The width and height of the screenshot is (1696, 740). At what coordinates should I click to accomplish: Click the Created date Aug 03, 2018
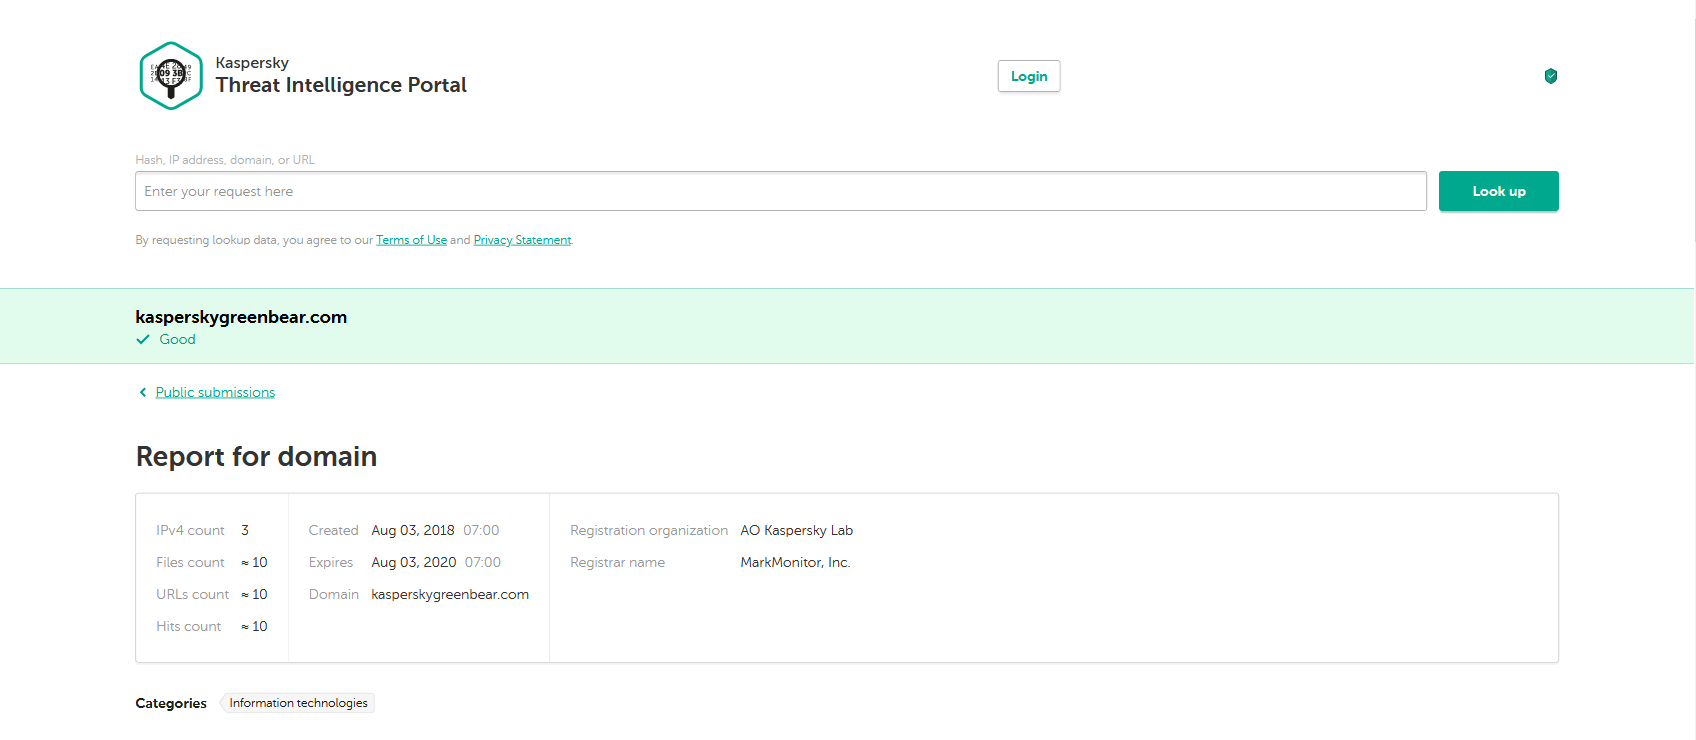point(413,530)
